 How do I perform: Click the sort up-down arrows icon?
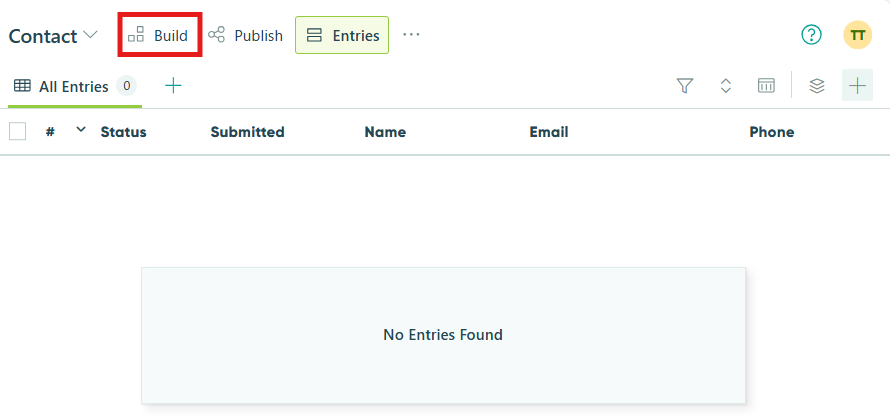tap(725, 86)
